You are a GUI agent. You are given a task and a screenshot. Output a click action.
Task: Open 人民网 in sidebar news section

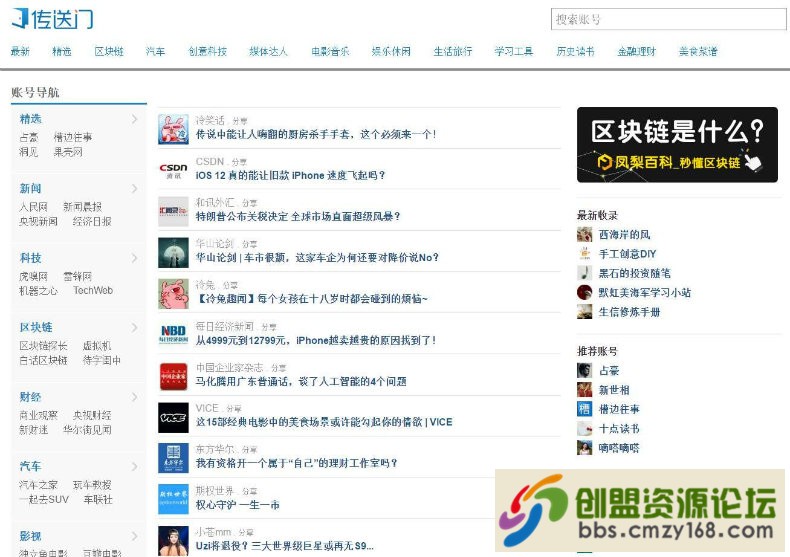point(33,207)
